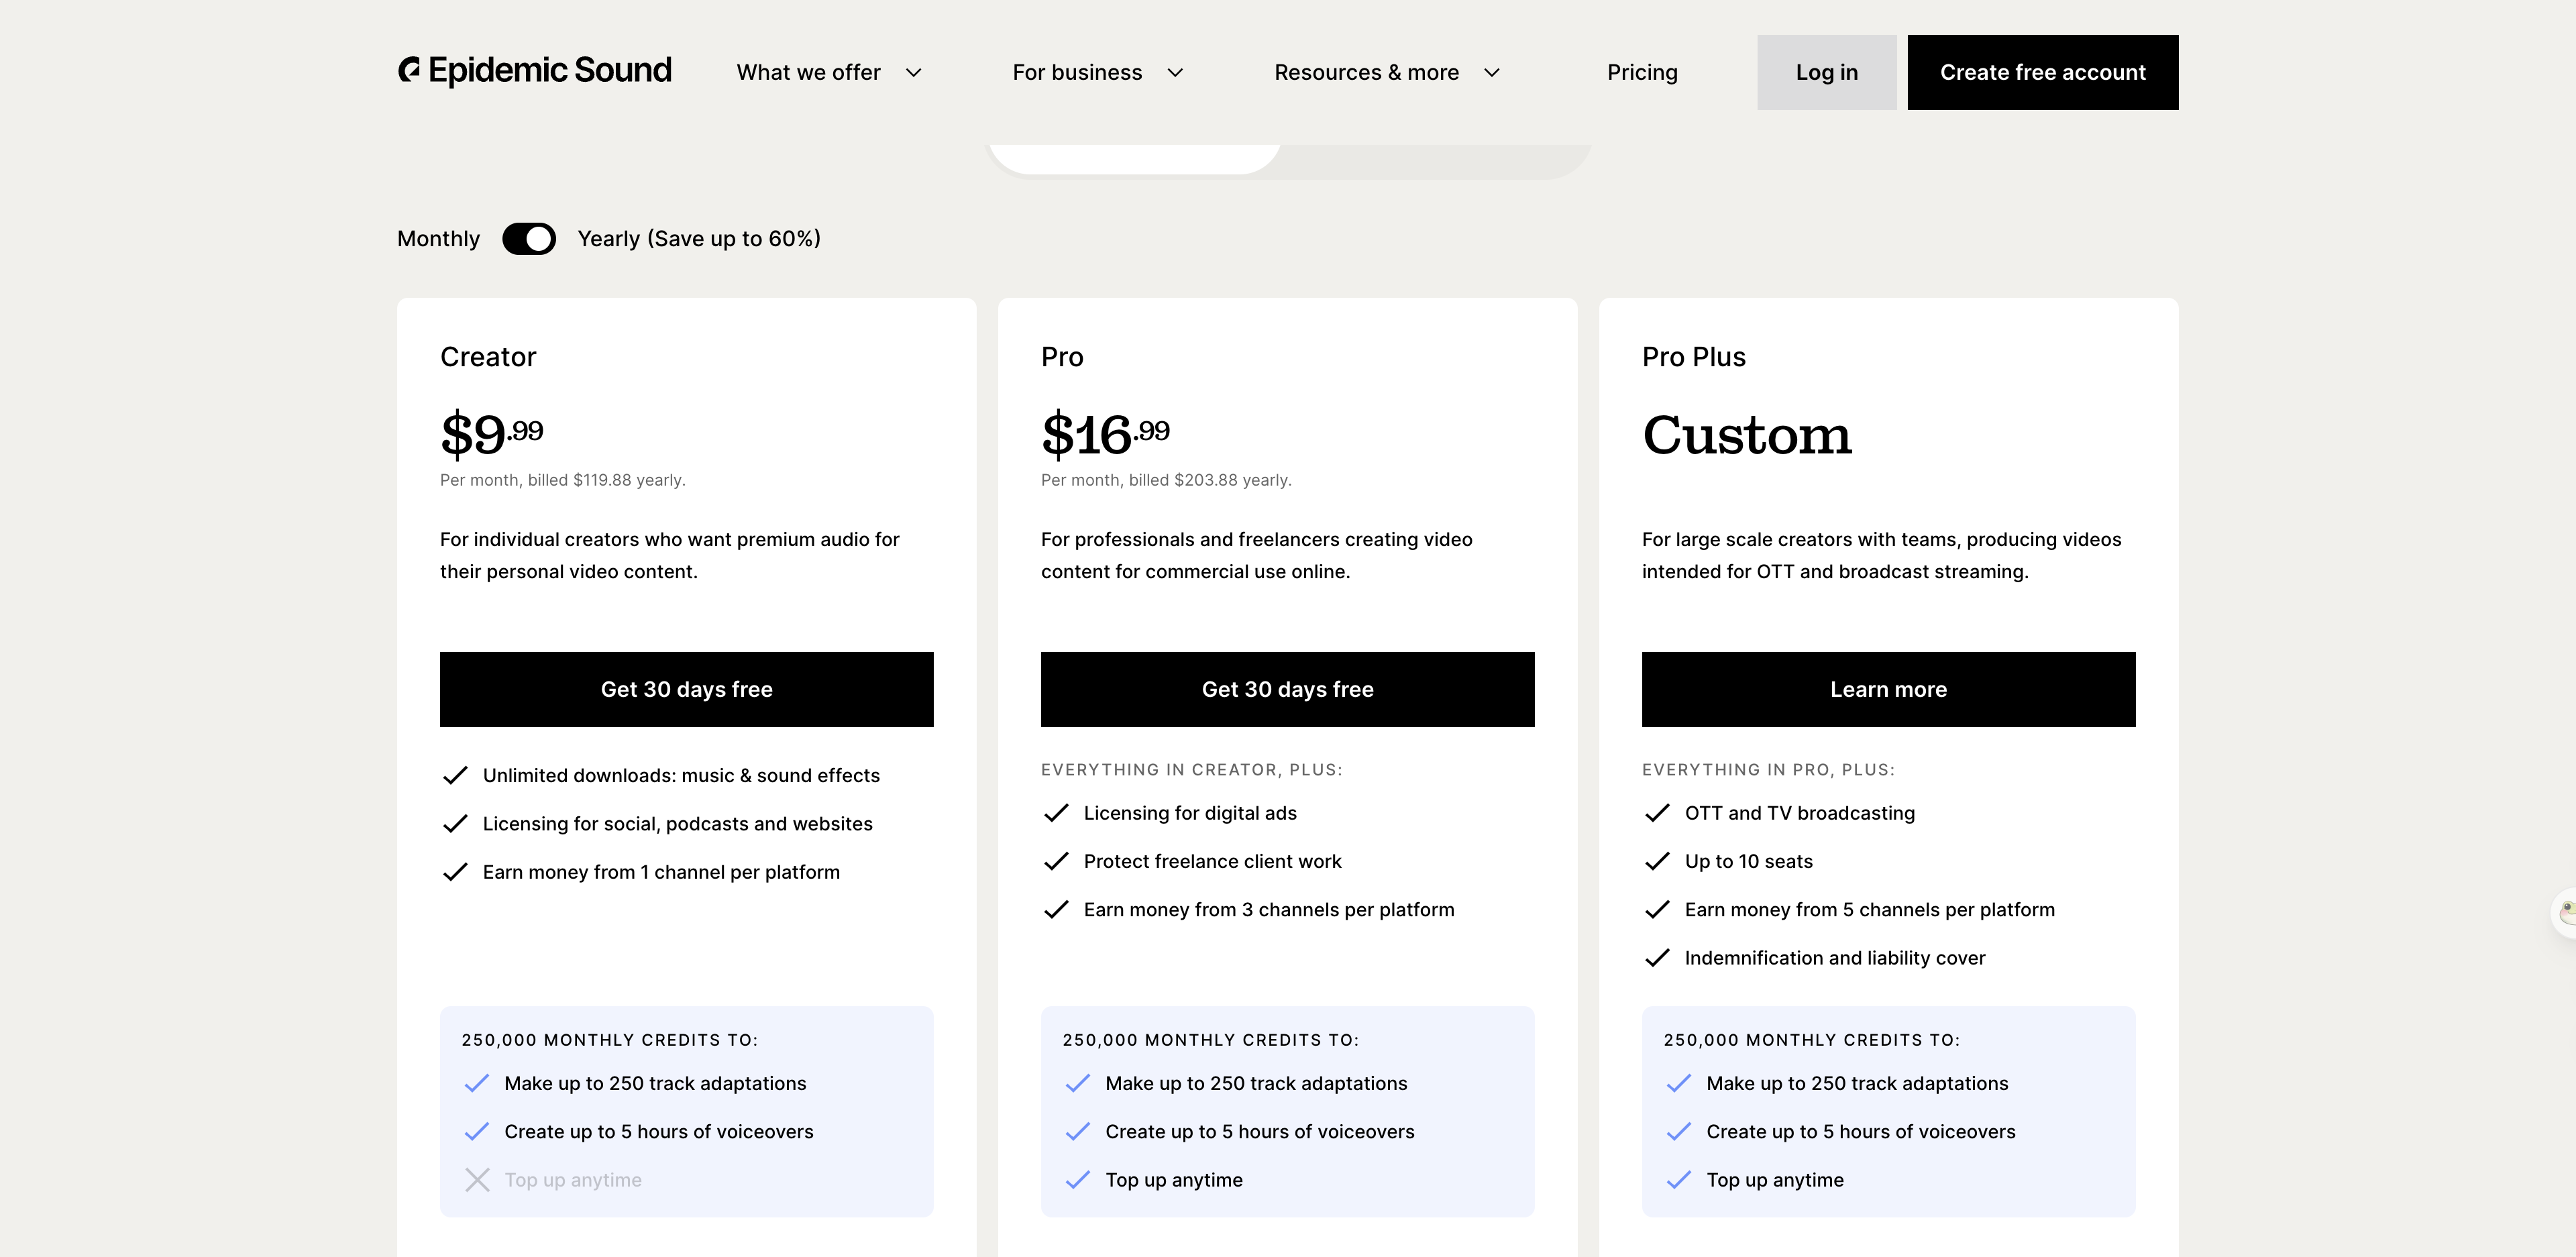Click checkmark beside Indemnification and liability cover
Viewport: 2576px width, 1257px height.
coord(1657,958)
